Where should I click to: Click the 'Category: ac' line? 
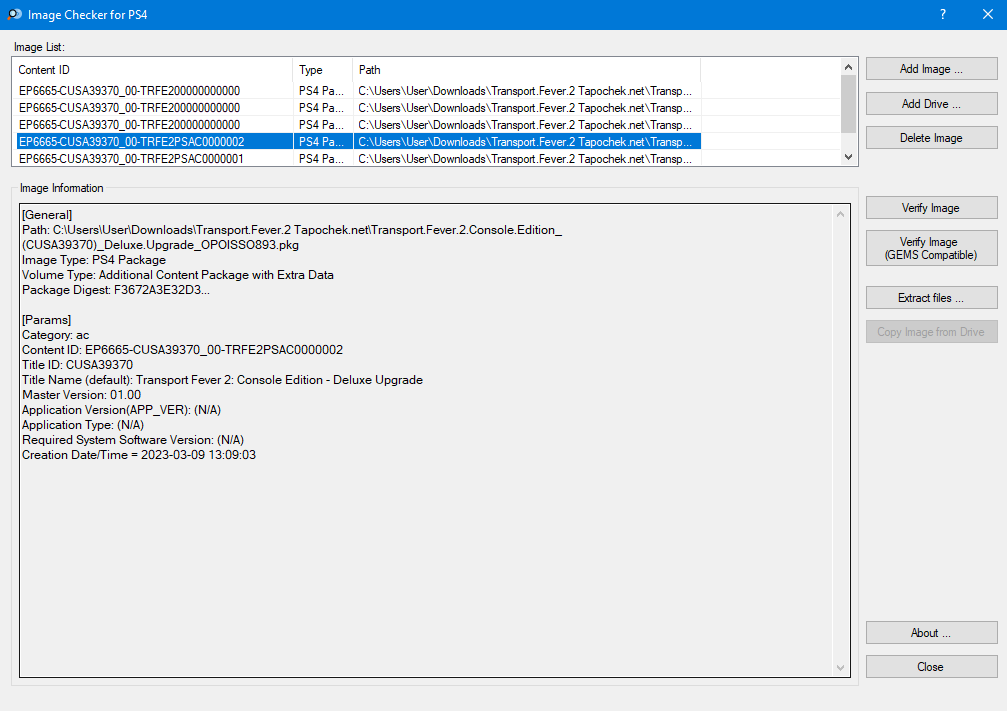55,335
